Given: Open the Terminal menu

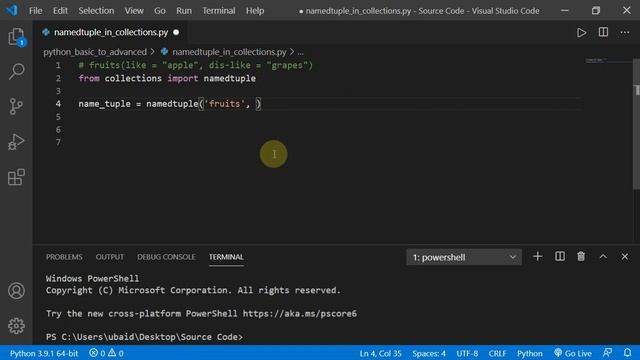Looking at the screenshot, I should (x=218, y=11).
